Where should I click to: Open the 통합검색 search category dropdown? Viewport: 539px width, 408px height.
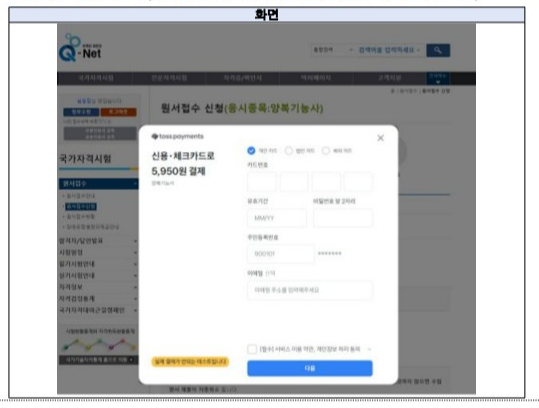coord(333,50)
